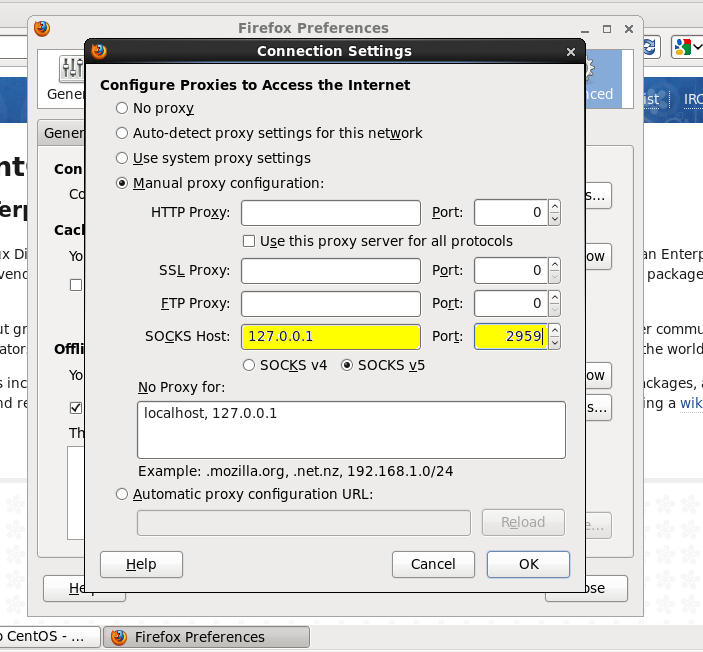
Task: Open the Google search engine dropdown
Action: [687, 47]
